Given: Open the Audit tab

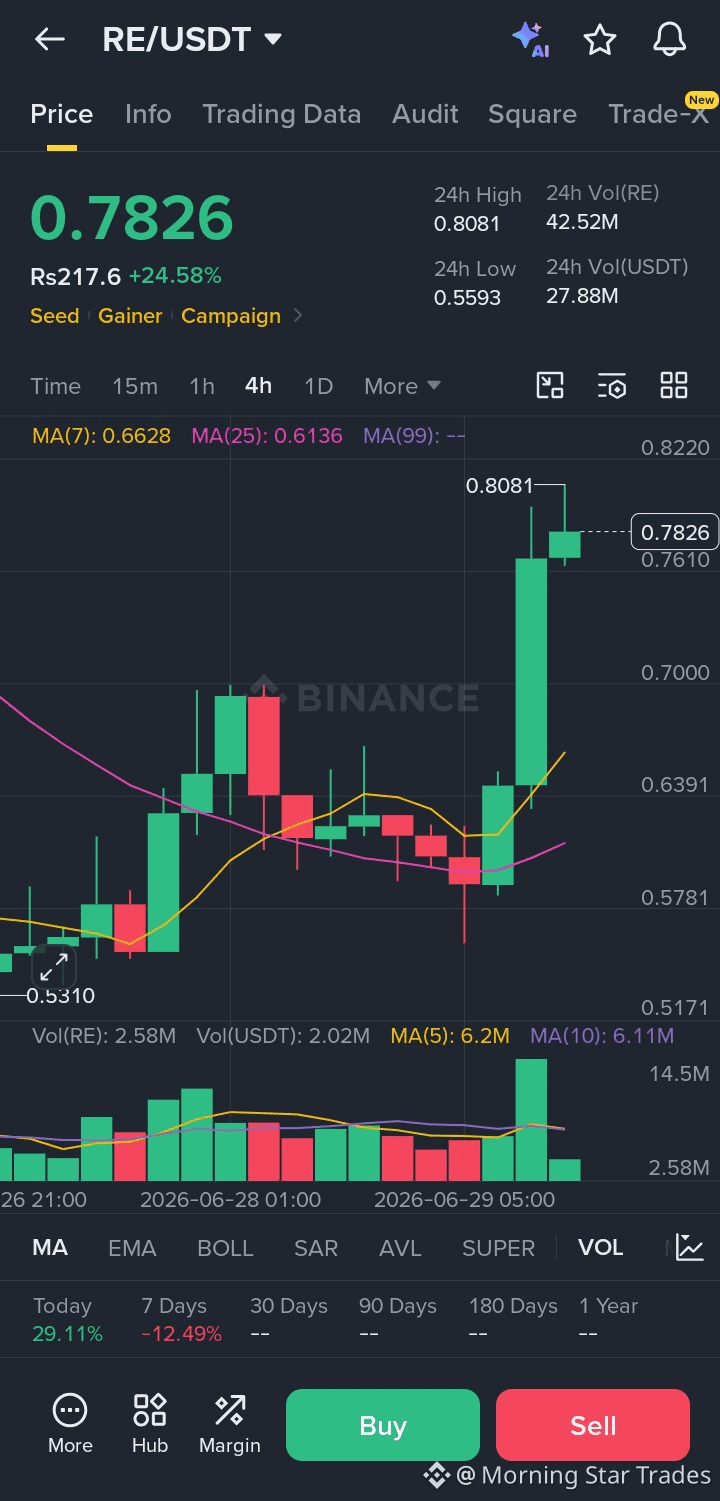Looking at the screenshot, I should pos(425,114).
